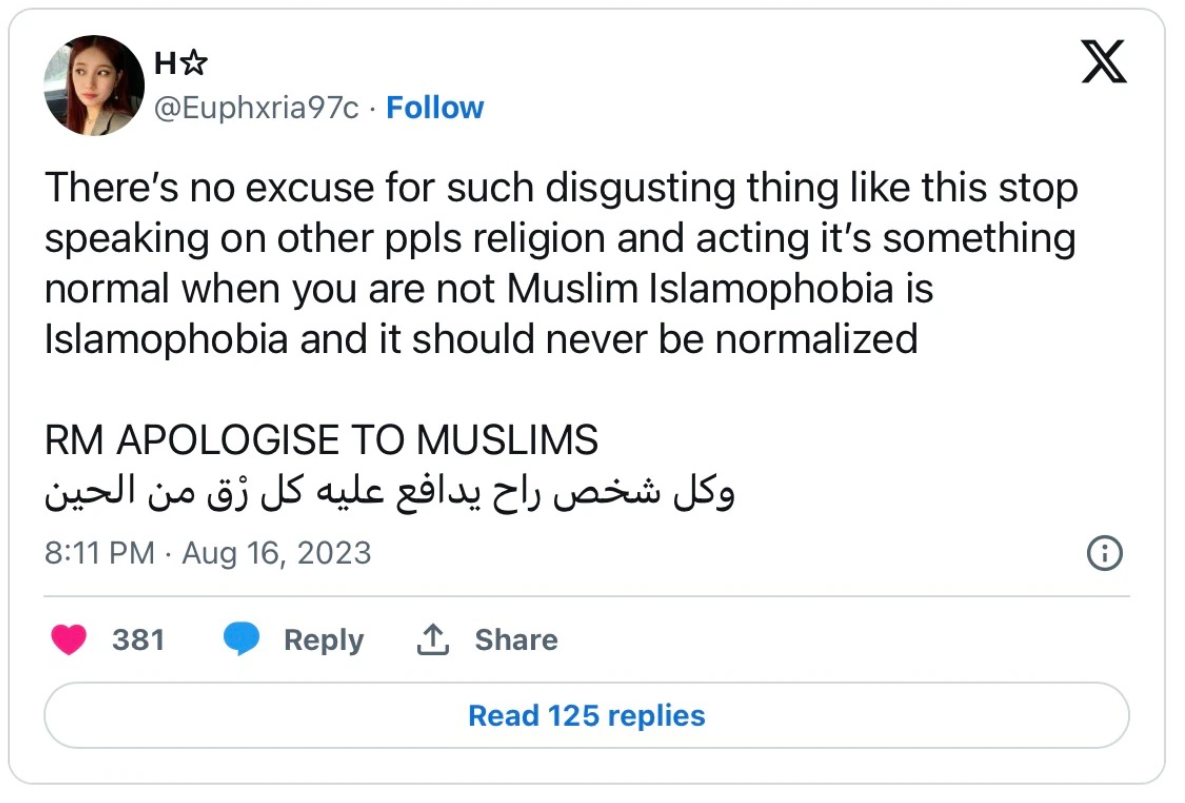
Task: Open the @Euphxria97c handle link
Action: (x=255, y=108)
